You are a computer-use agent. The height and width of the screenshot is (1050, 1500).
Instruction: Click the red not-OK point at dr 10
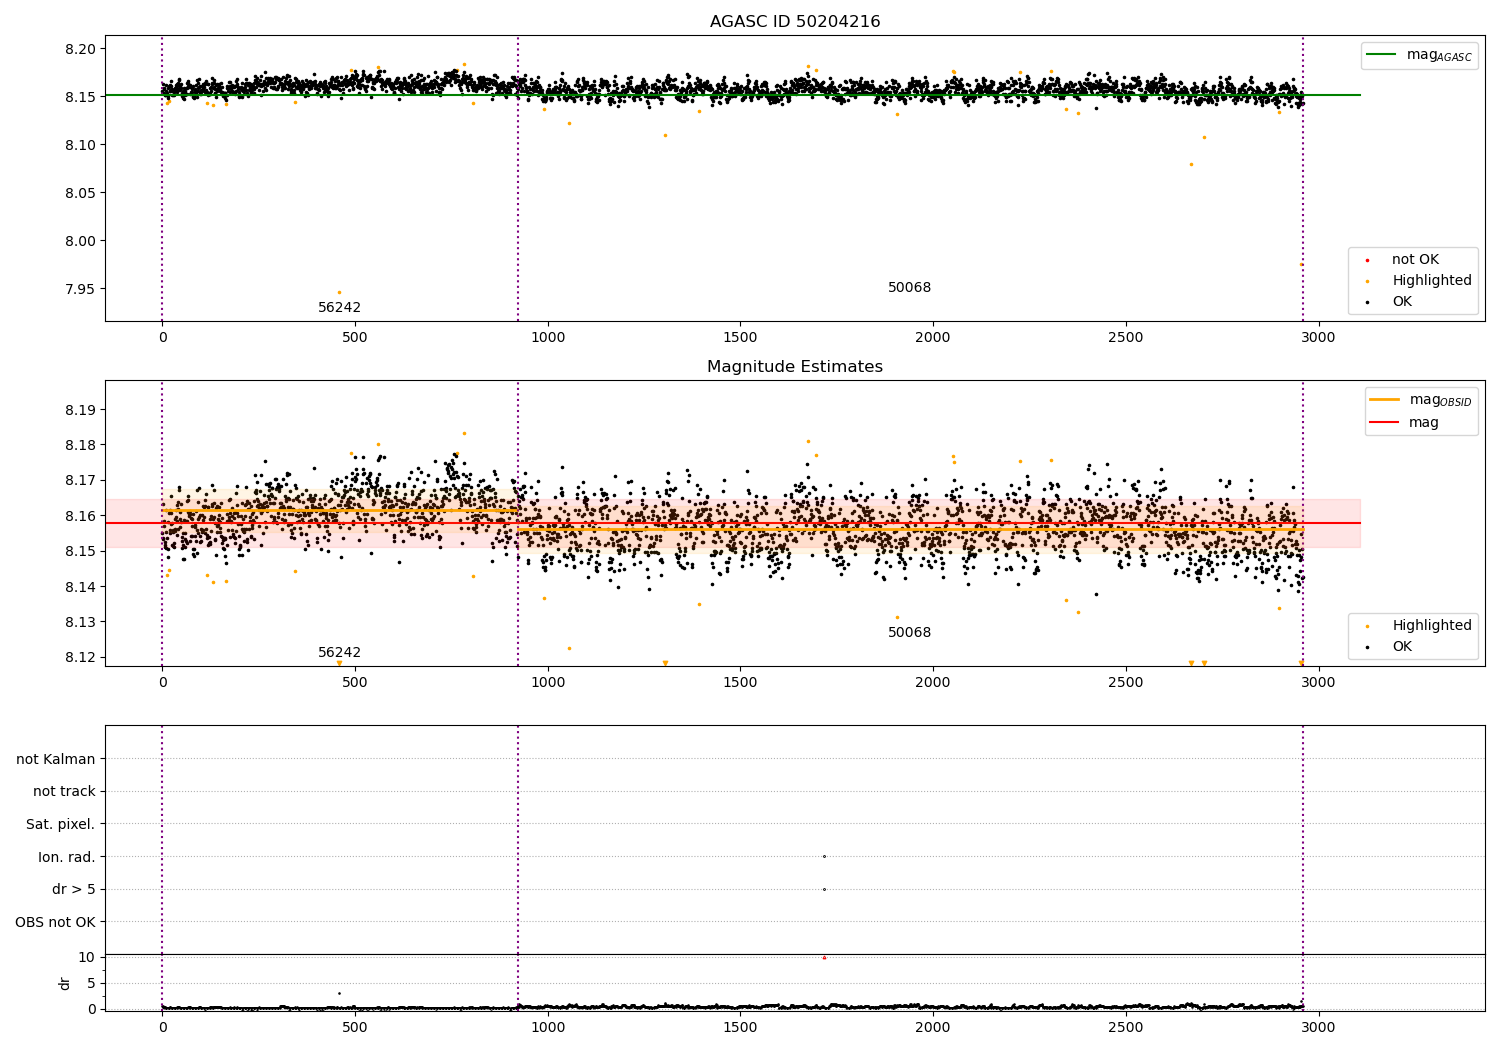click(824, 958)
